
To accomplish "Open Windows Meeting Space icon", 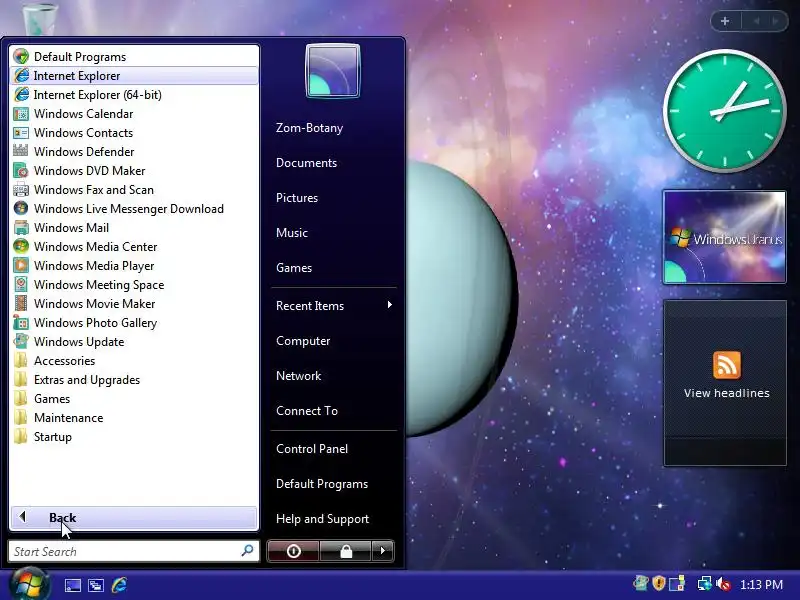I will click(x=21, y=285).
